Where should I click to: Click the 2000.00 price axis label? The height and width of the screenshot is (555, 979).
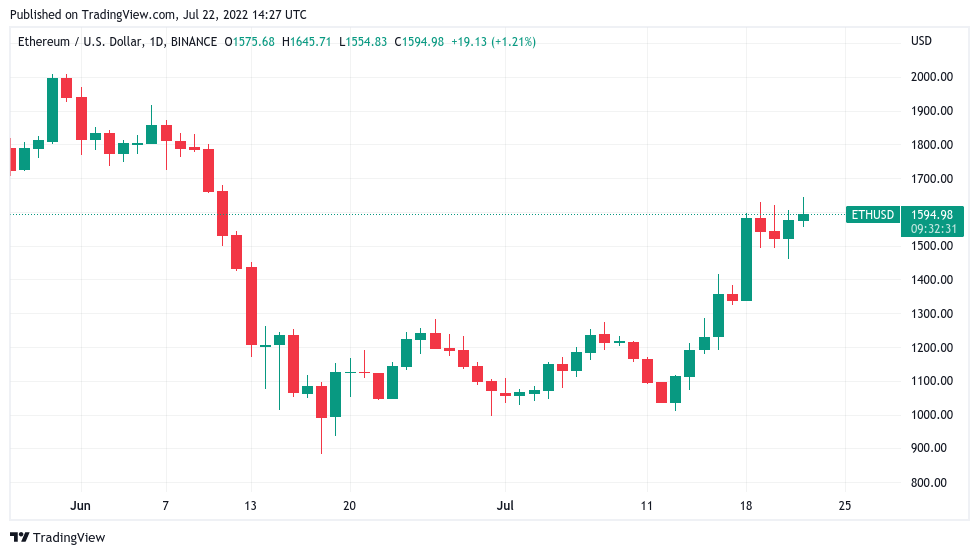pos(930,77)
